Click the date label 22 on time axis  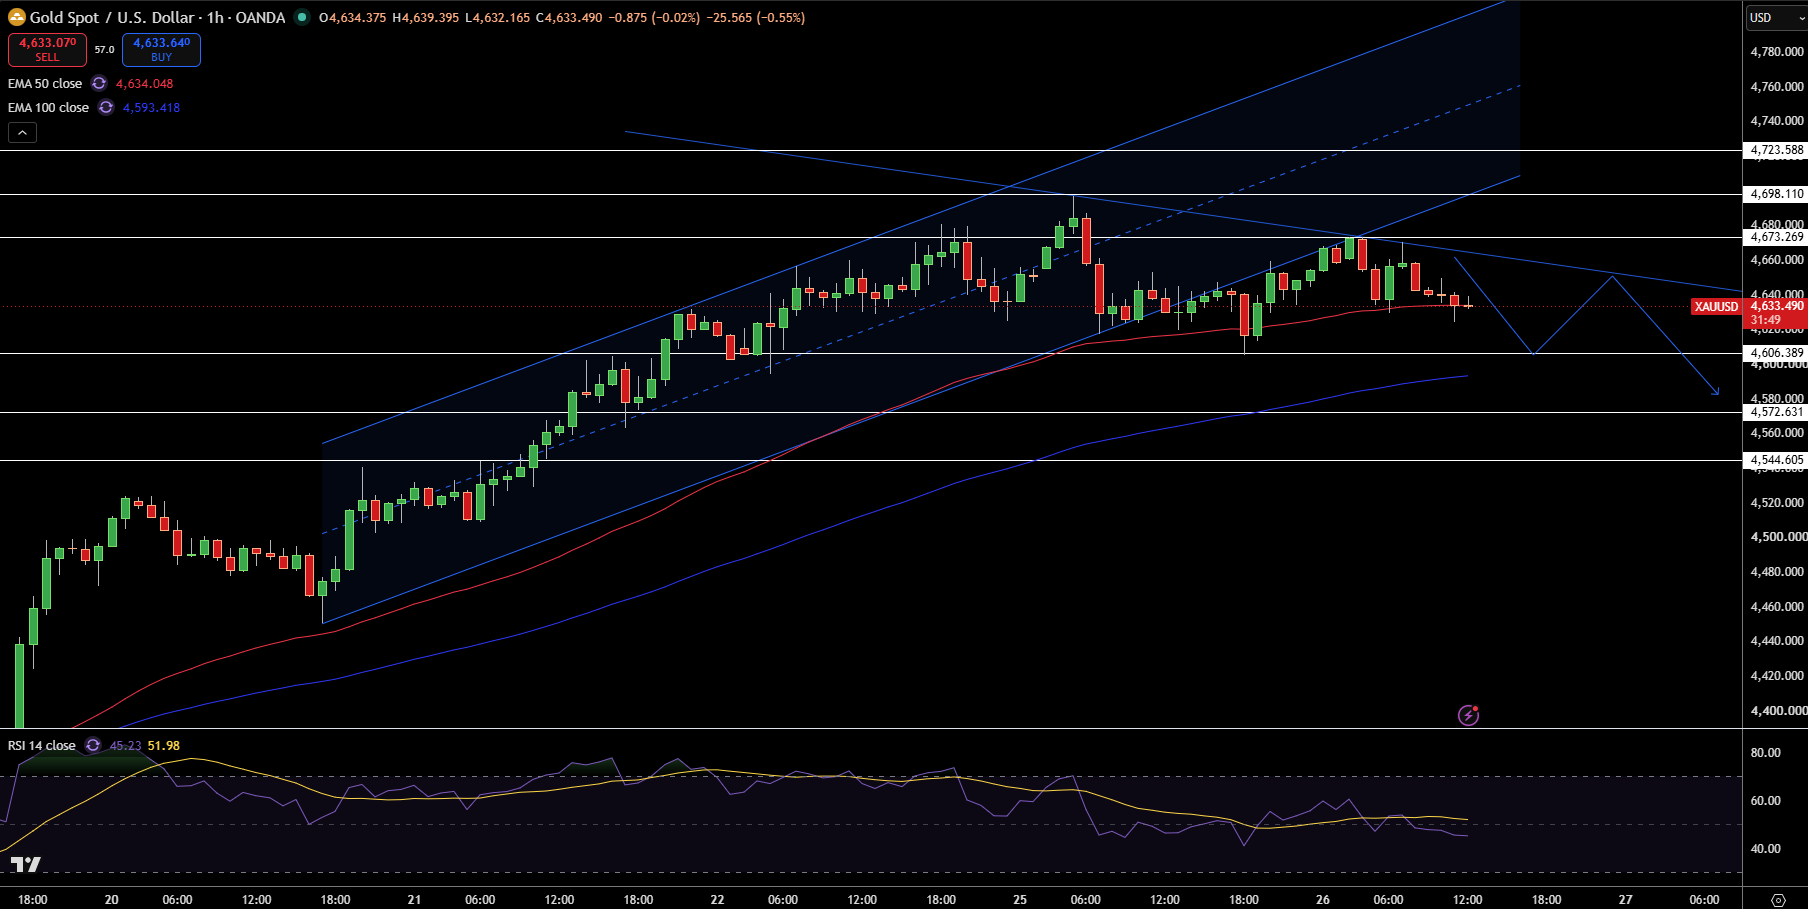pos(717,900)
